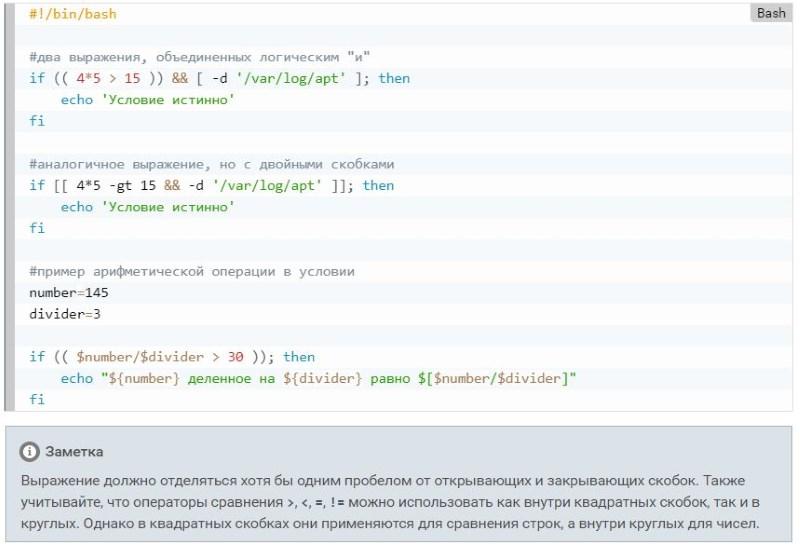Click the line 'if [[ 4*5 -gt 15 && -d'
Image resolution: width=800 pixels, height=547 pixels.
(212, 185)
